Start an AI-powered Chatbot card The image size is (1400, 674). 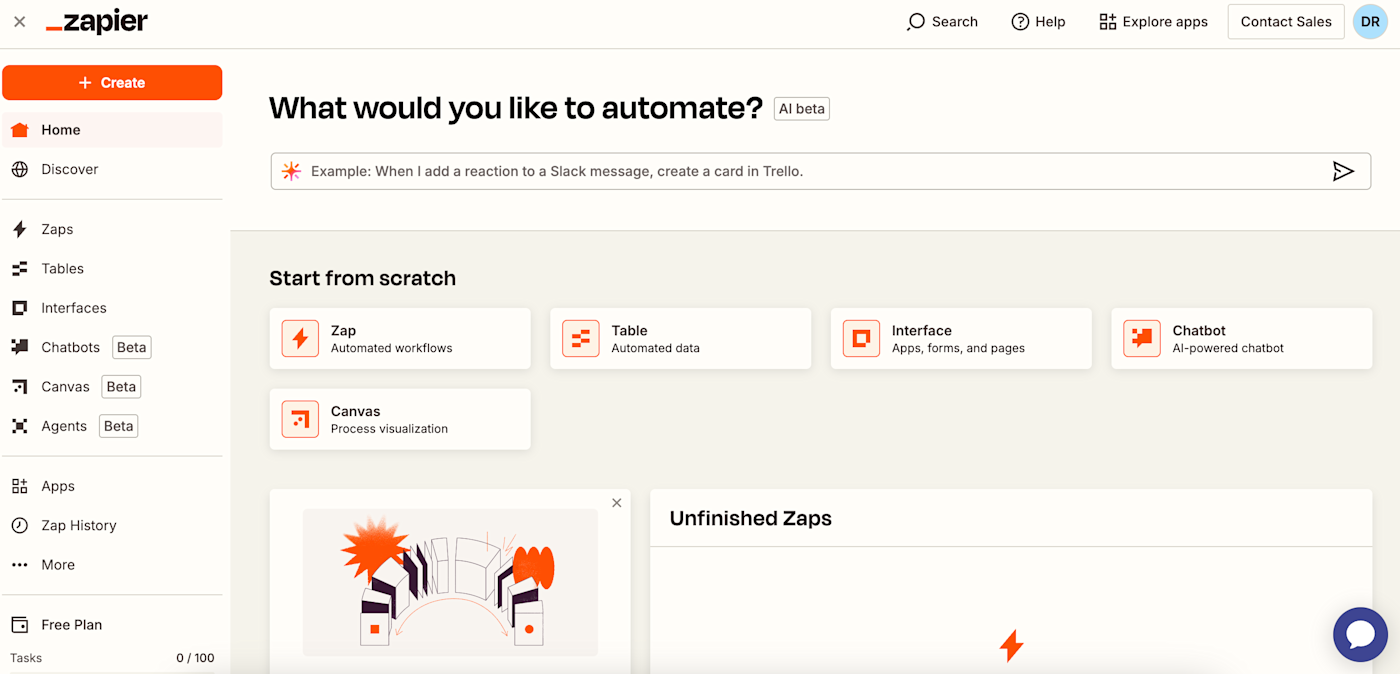[x=1242, y=339]
